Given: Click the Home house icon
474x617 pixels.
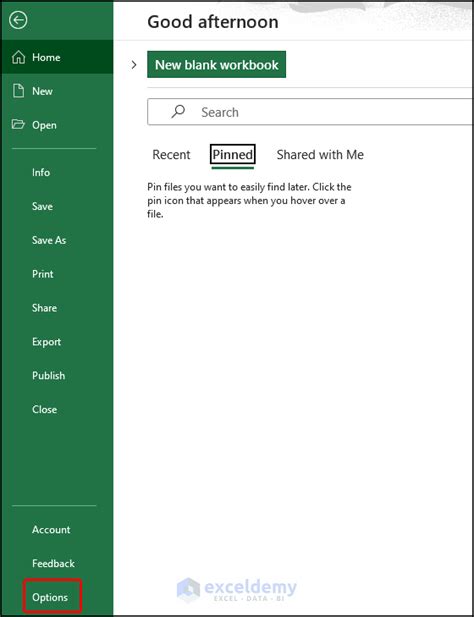Looking at the screenshot, I should click(x=18, y=57).
